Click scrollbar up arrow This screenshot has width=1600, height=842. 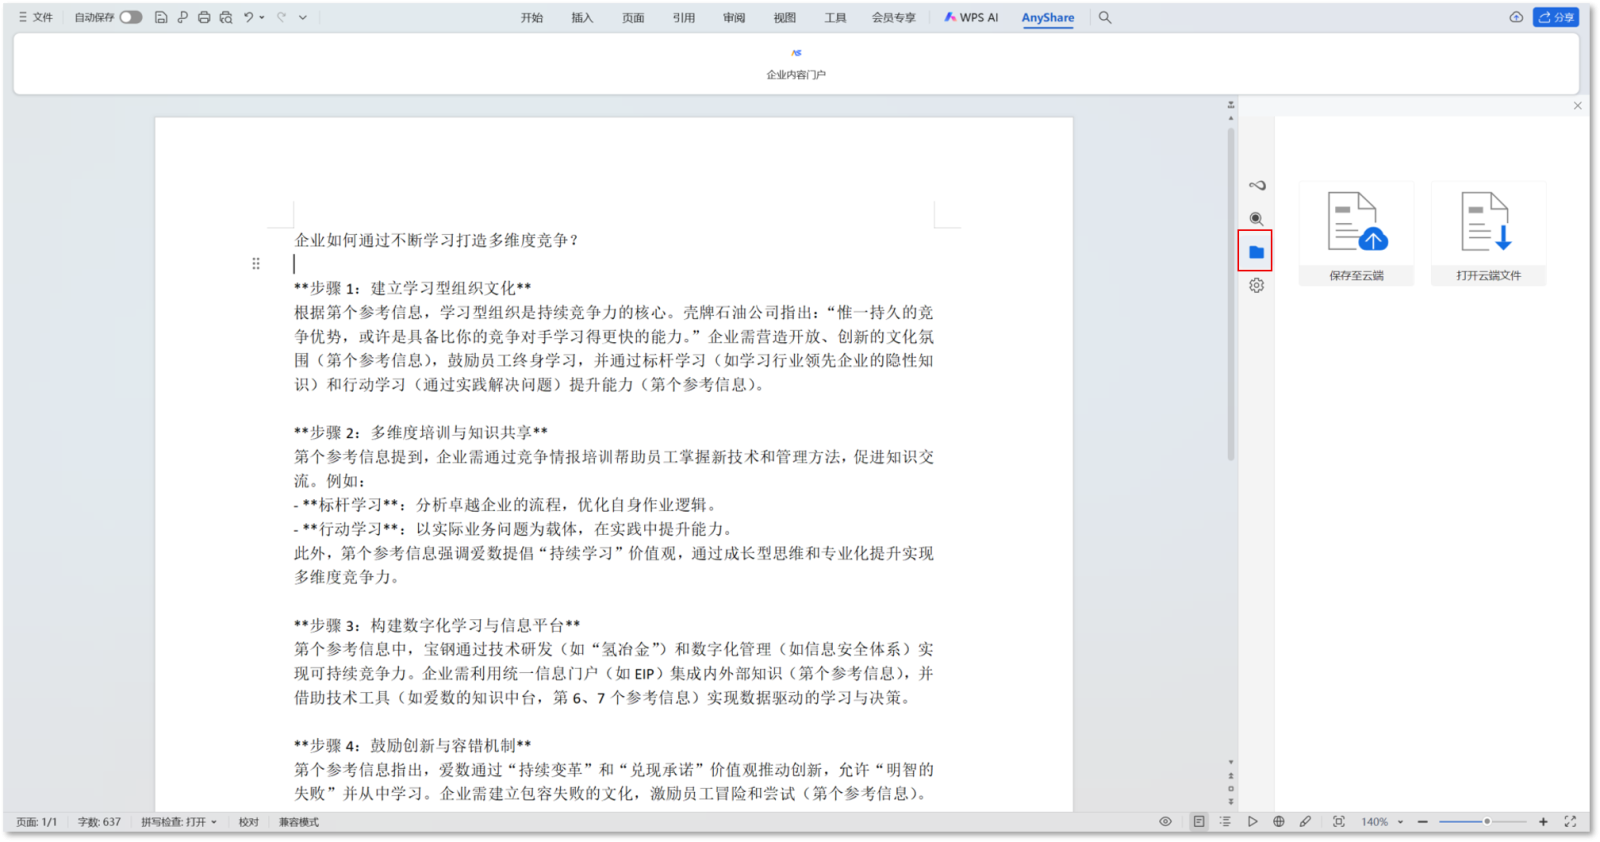(1231, 118)
